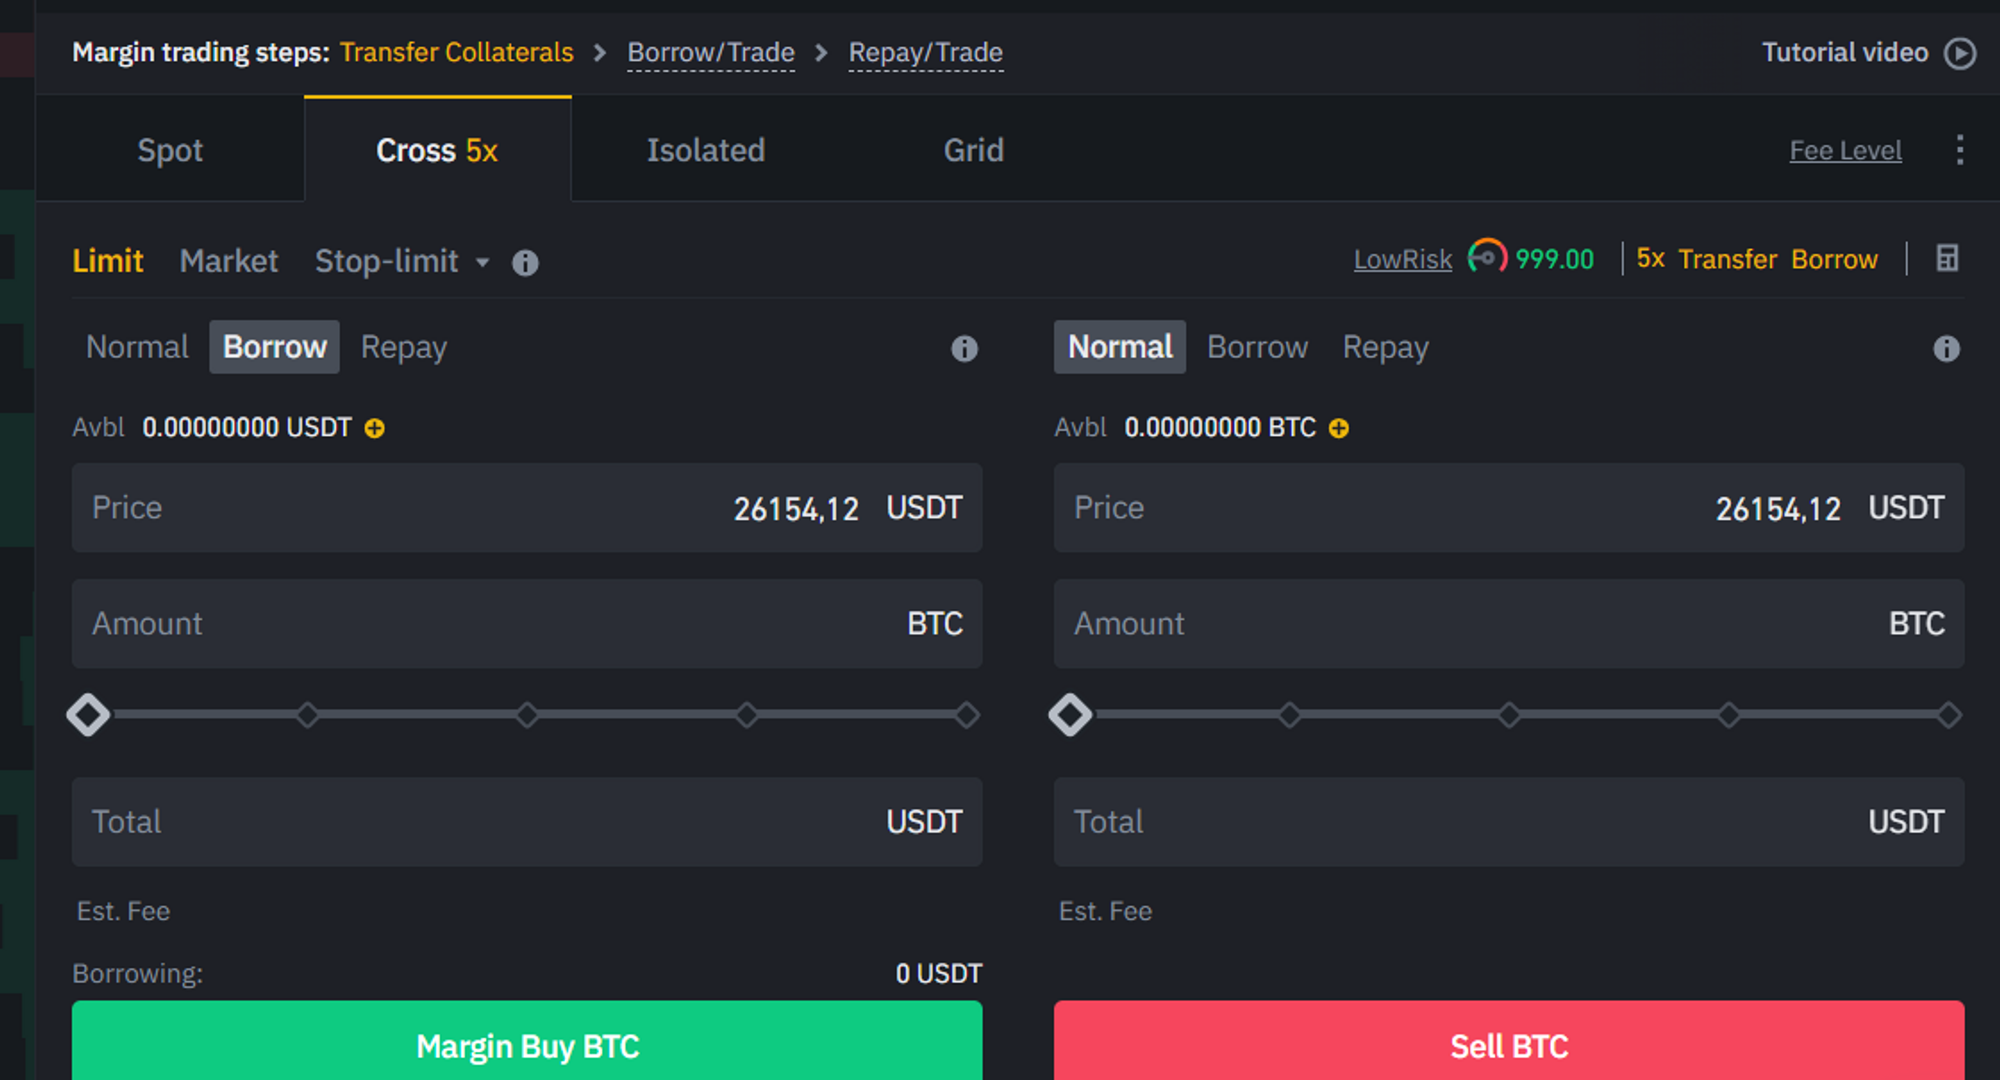Screen dimensions: 2000x1080
Task: Add USDT funds with plus icon
Action: tap(375, 429)
